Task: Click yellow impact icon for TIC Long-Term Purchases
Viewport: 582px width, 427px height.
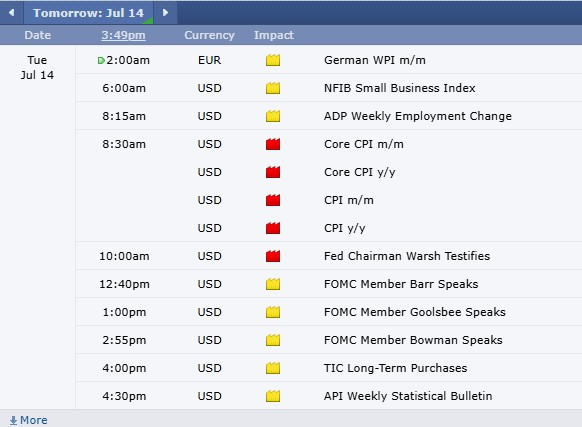Action: click(x=273, y=368)
